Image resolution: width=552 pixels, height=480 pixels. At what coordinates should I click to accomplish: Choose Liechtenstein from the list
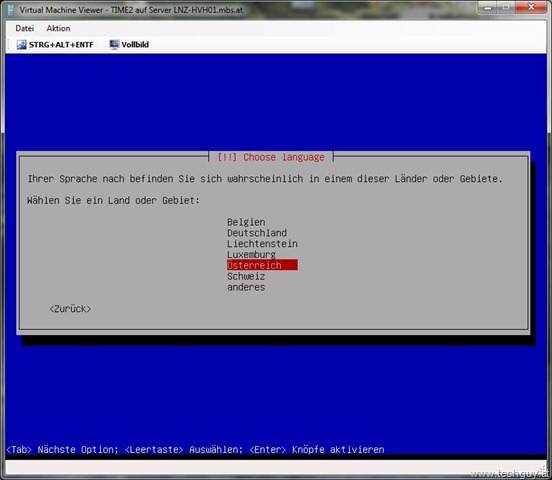click(x=262, y=244)
